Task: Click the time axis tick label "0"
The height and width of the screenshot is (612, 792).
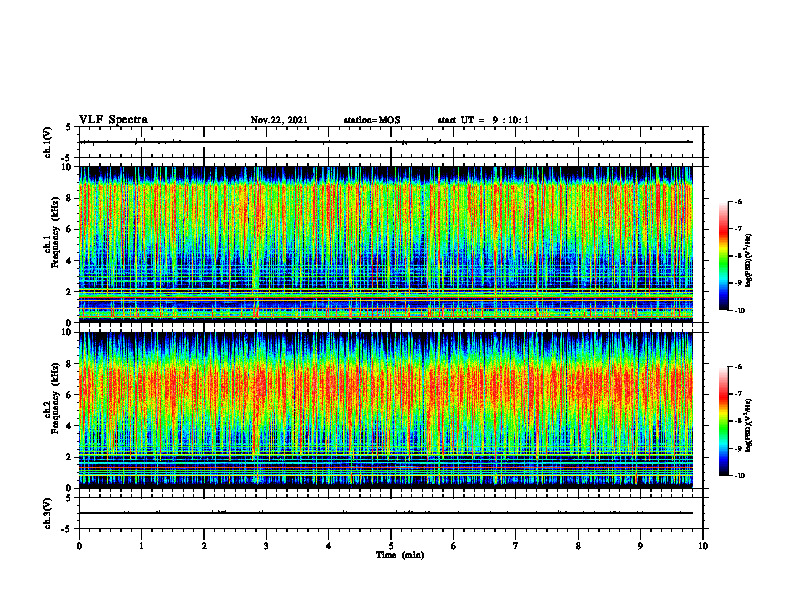Action: (79, 546)
